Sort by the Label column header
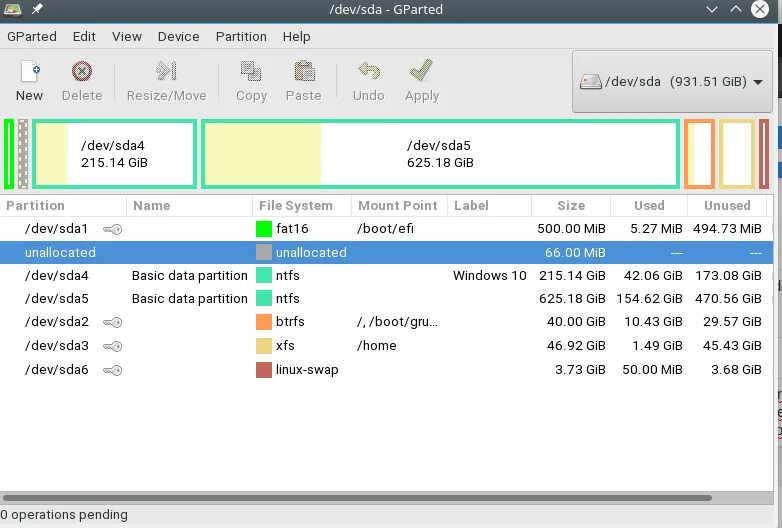782x528 pixels. (x=489, y=205)
